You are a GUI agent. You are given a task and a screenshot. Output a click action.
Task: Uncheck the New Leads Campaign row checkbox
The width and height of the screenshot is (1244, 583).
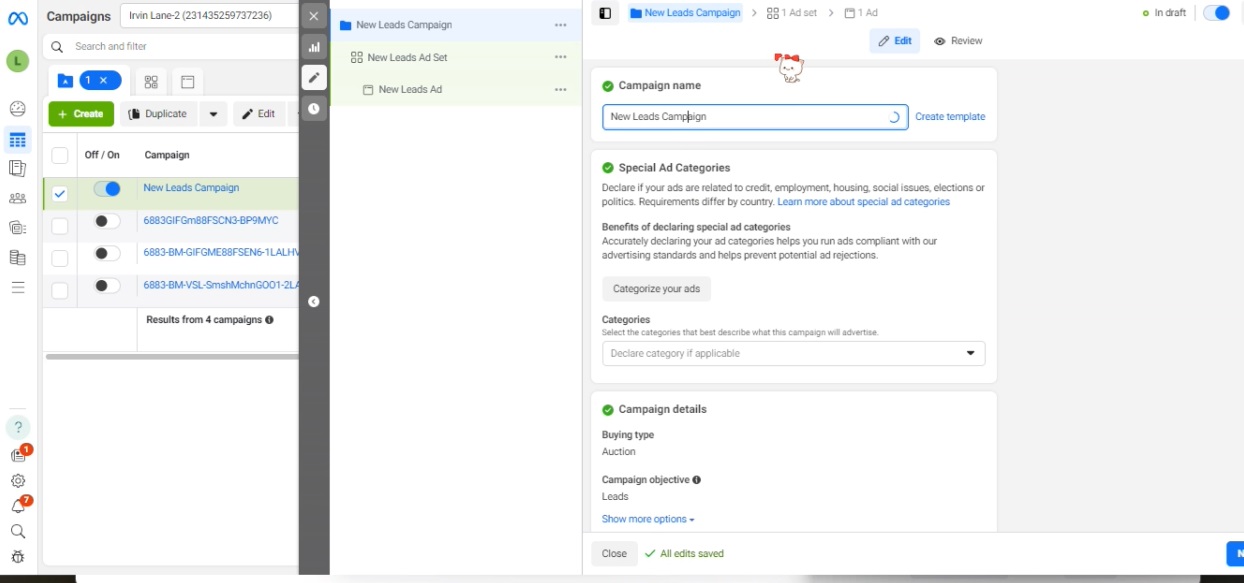point(60,194)
